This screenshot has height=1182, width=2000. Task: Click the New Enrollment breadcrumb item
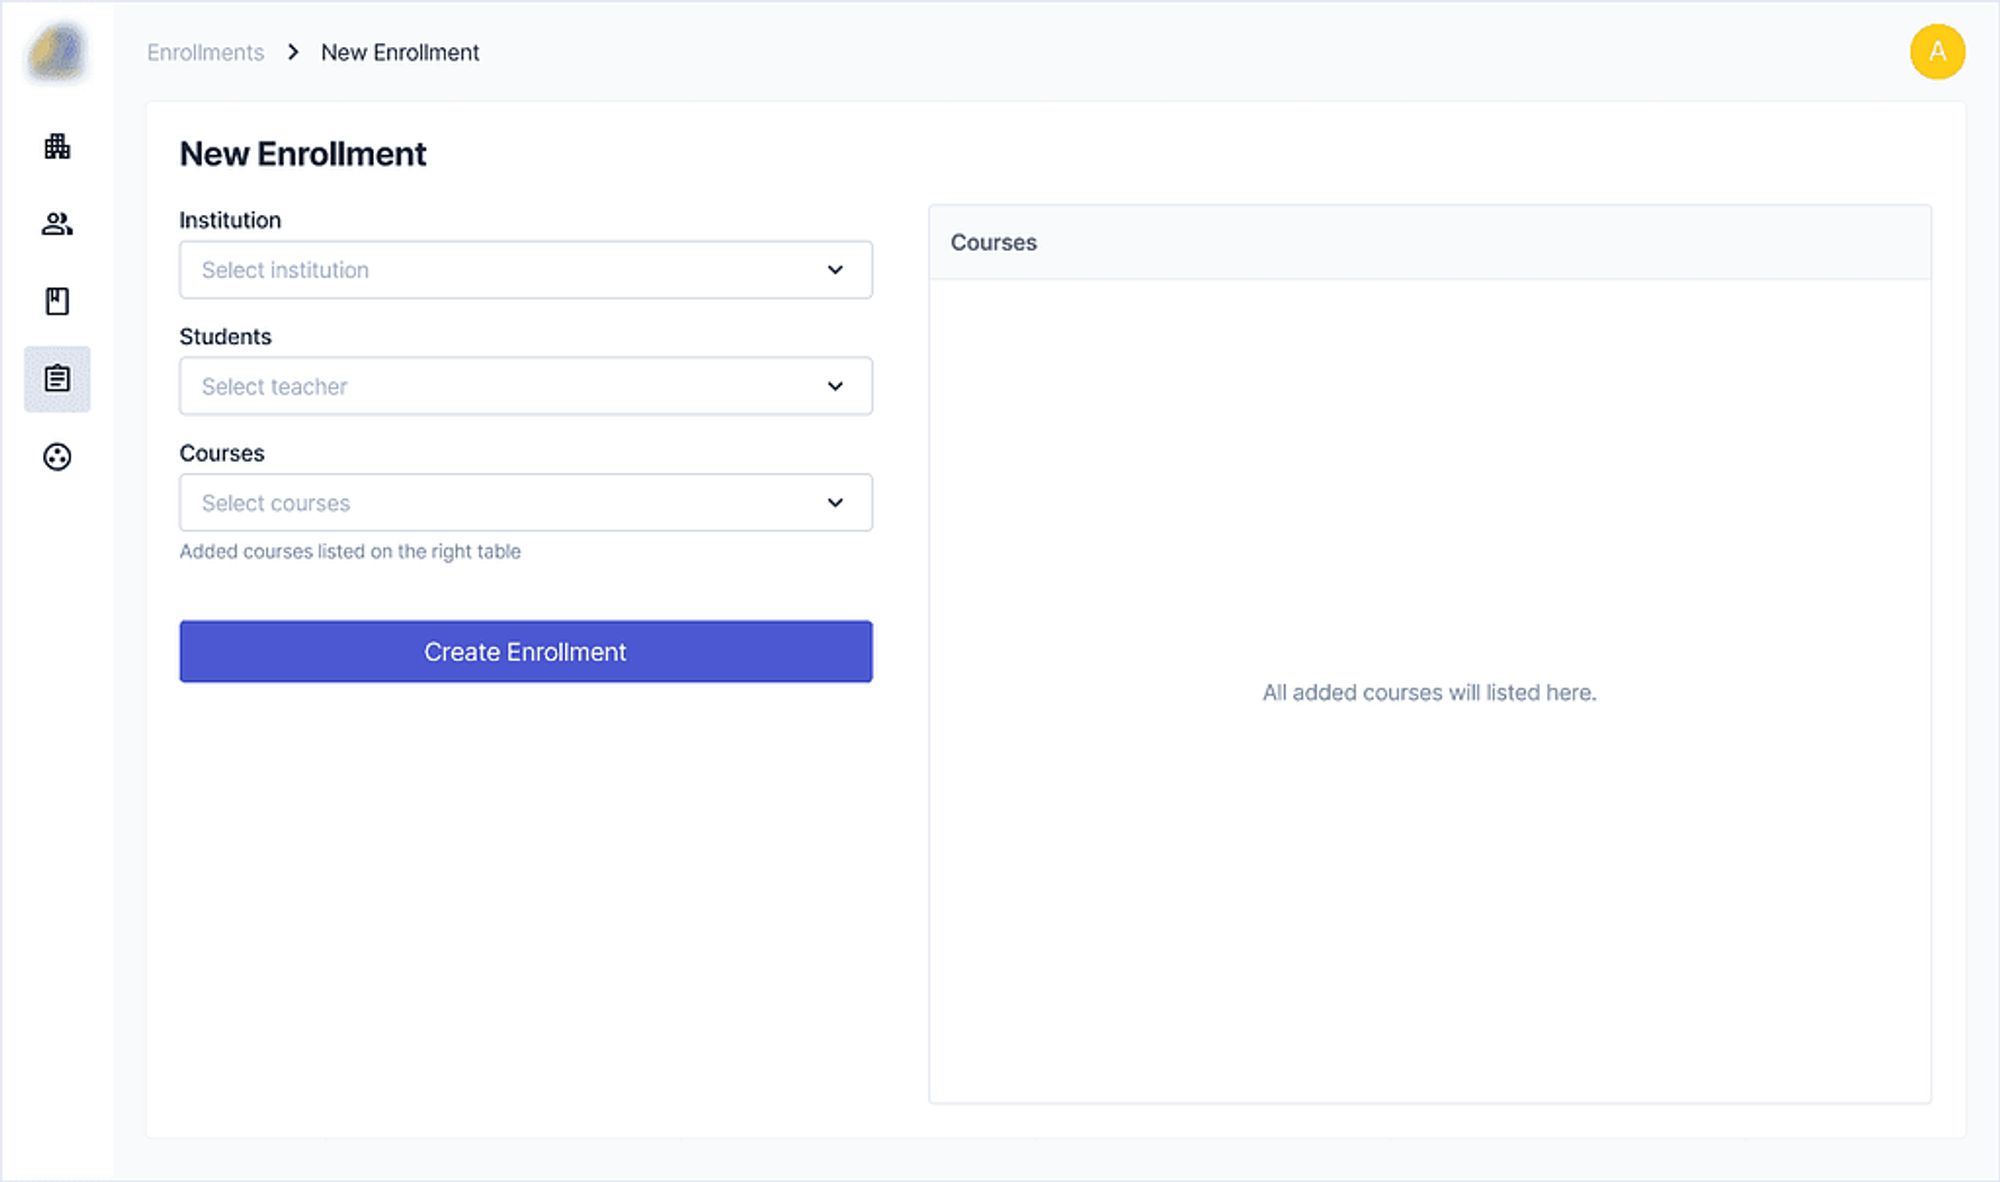pyautogui.click(x=400, y=52)
